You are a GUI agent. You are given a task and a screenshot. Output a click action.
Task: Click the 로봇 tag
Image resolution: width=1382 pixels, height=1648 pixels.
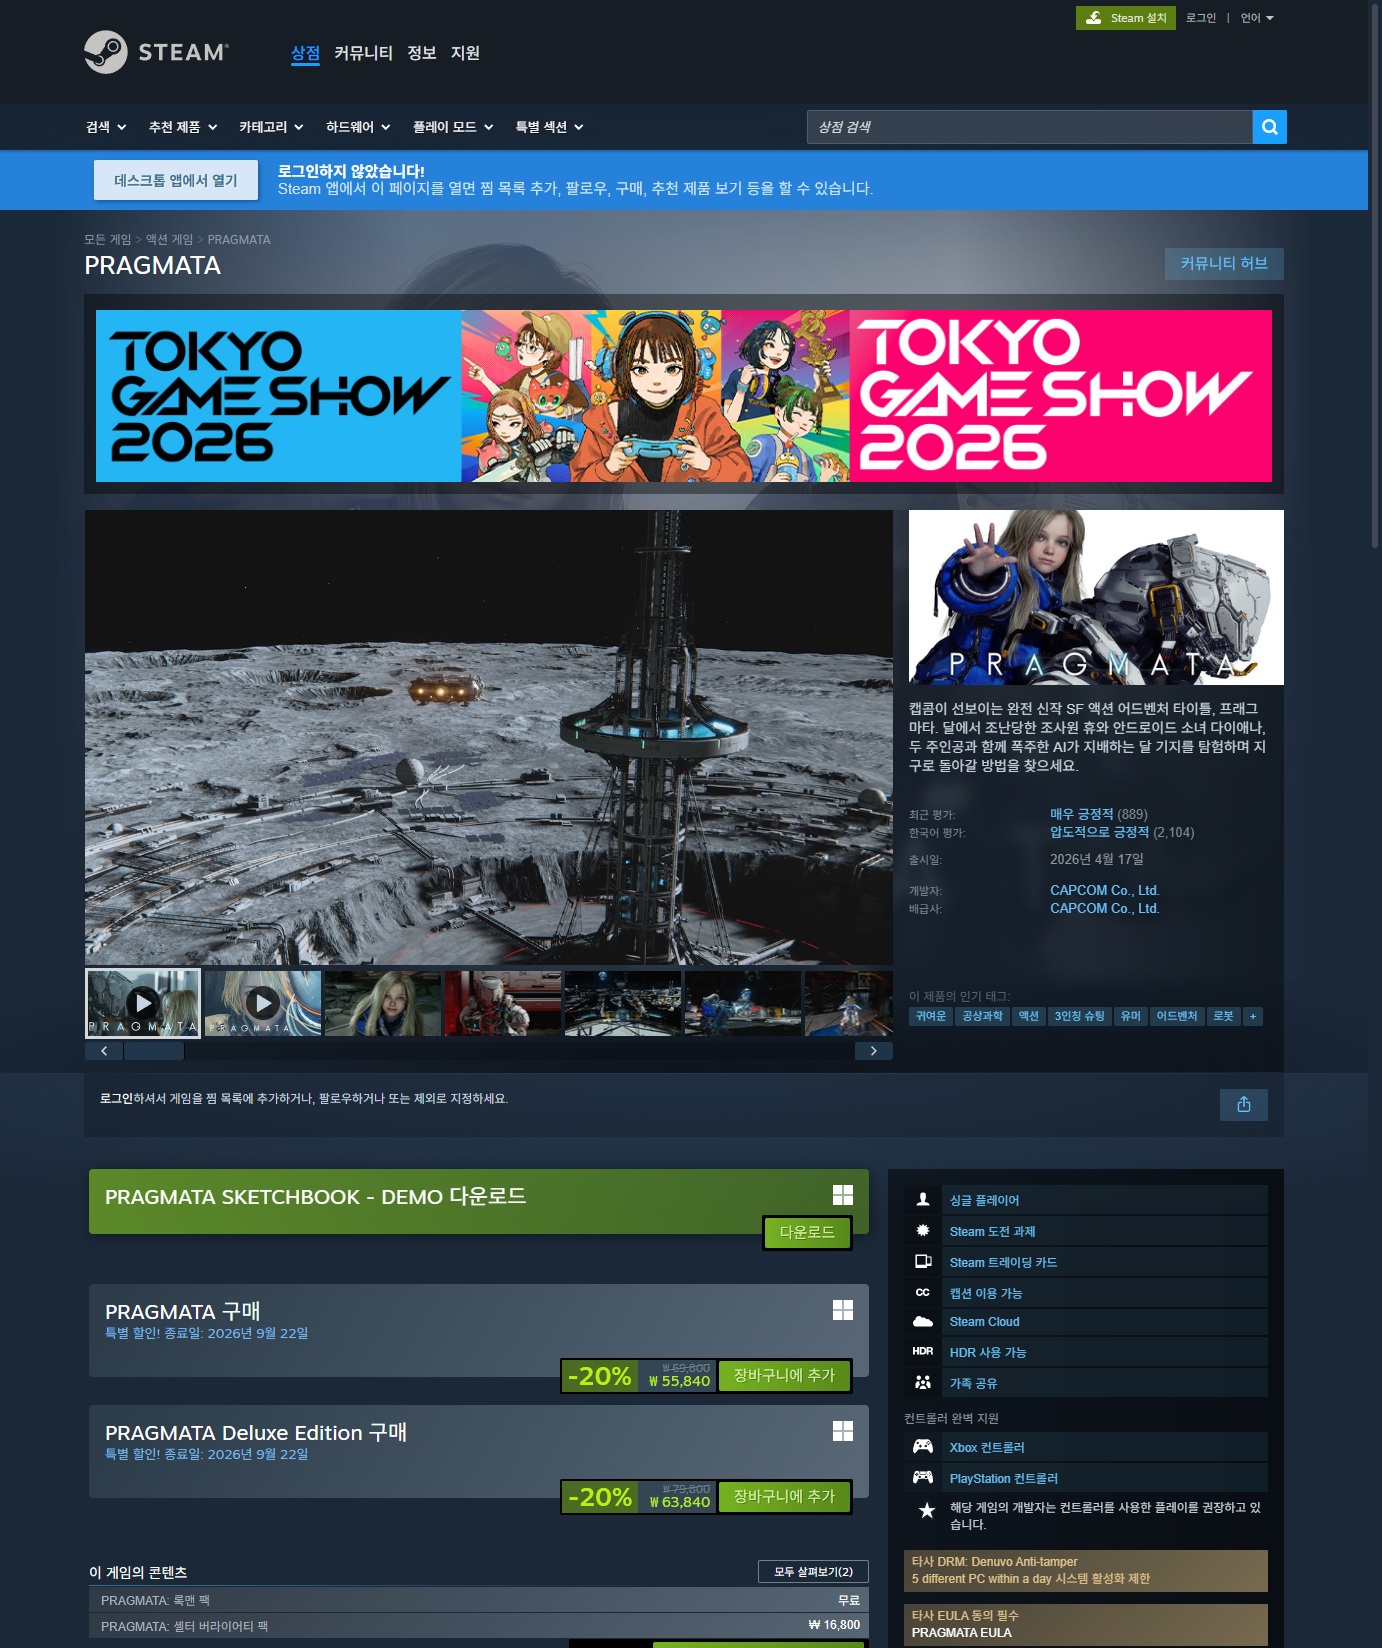coord(1223,1016)
